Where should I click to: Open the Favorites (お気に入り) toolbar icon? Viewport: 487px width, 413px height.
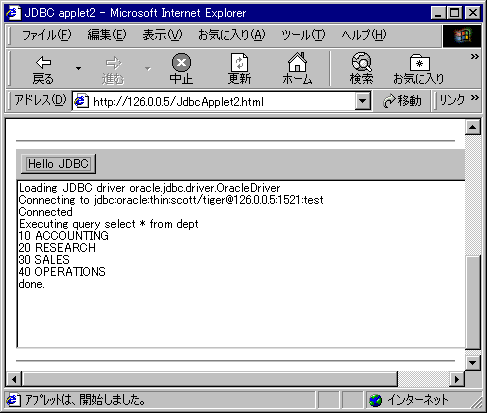(x=420, y=63)
